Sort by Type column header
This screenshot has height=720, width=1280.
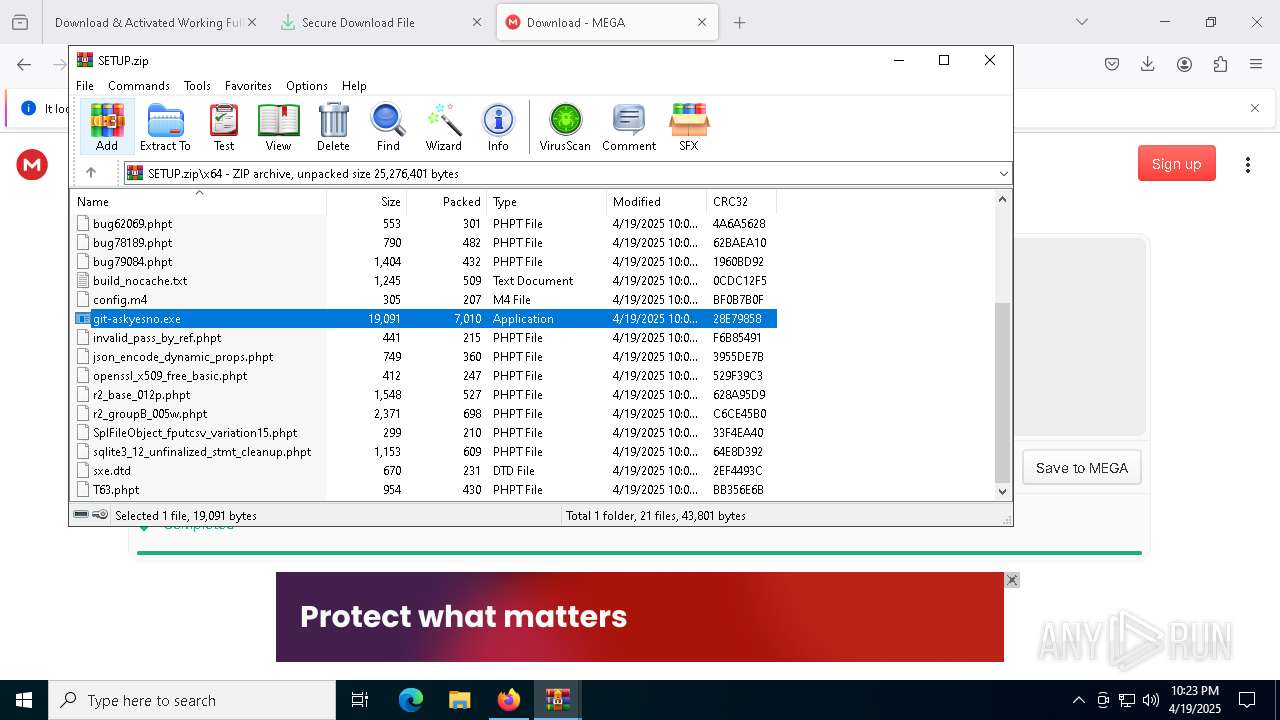click(x=546, y=201)
